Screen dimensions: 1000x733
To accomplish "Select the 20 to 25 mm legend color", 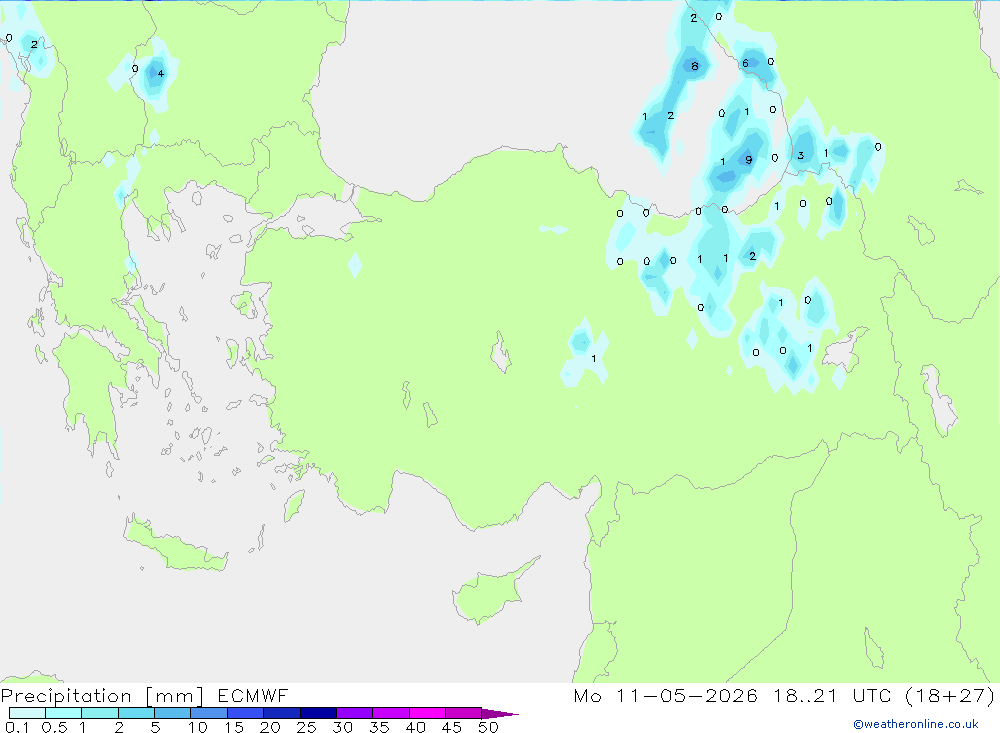I will point(281,713).
